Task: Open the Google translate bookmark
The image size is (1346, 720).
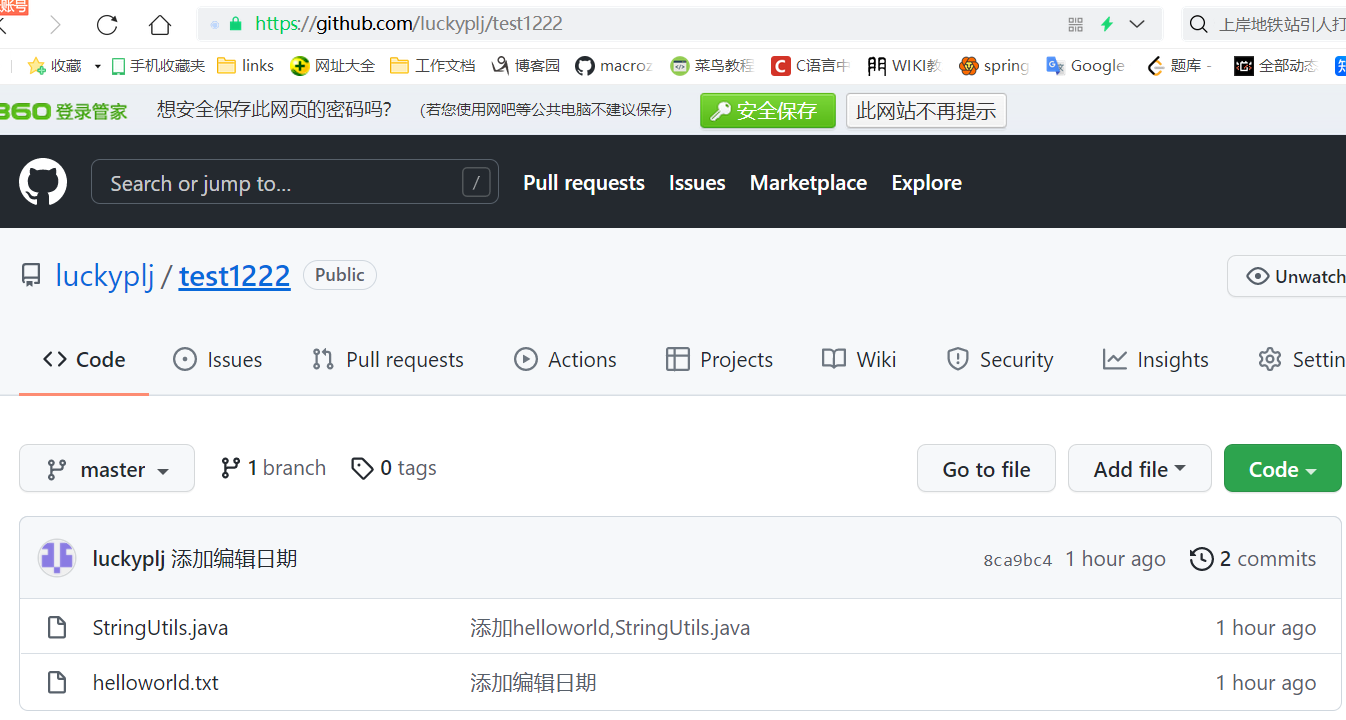Action: 1085,66
